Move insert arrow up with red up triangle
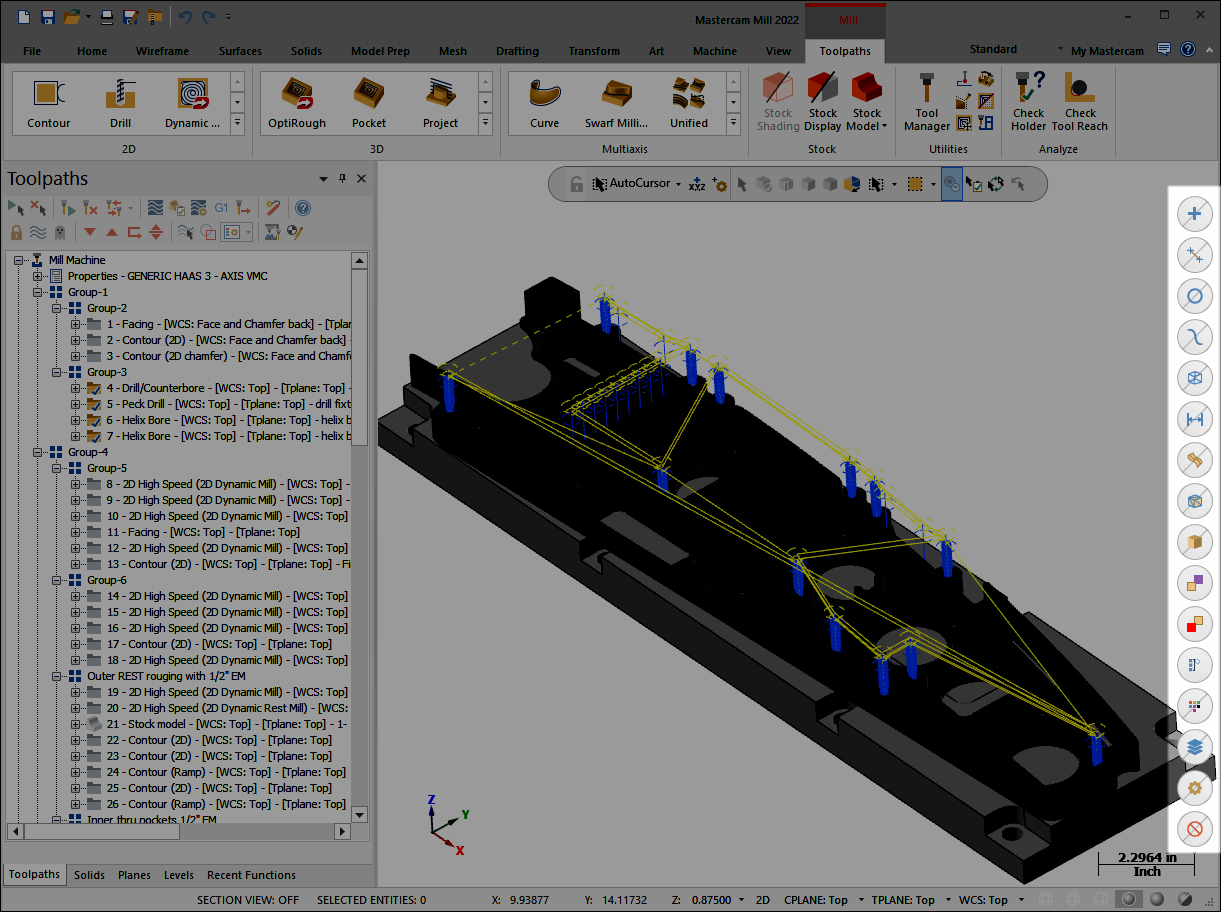 click(112, 232)
